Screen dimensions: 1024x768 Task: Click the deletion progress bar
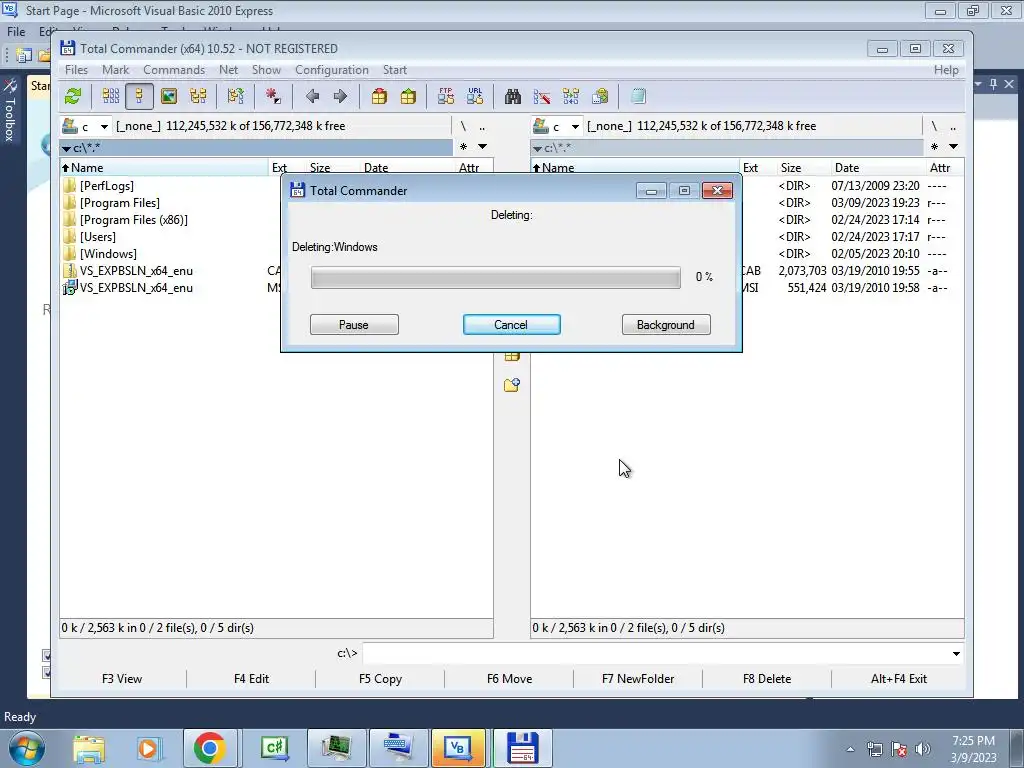click(496, 278)
